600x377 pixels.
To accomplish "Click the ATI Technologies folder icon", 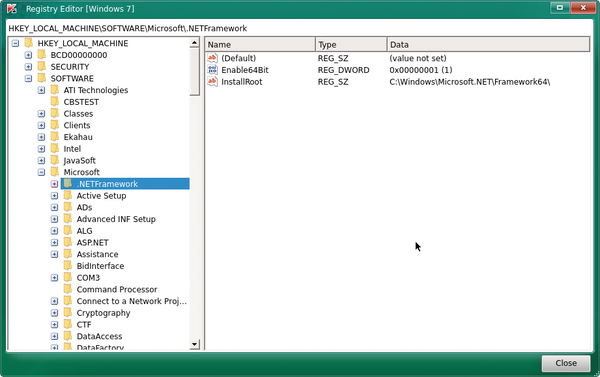I will pyautogui.click(x=55, y=90).
